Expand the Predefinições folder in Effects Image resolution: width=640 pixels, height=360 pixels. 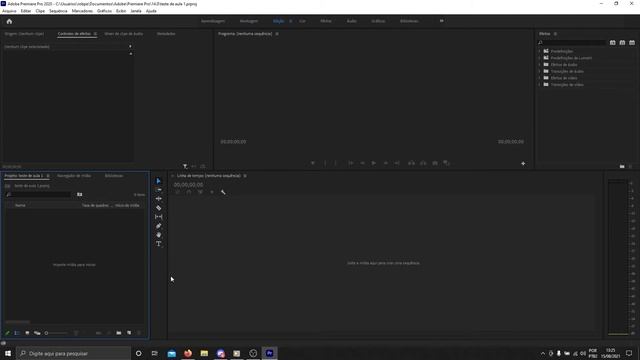click(x=539, y=51)
